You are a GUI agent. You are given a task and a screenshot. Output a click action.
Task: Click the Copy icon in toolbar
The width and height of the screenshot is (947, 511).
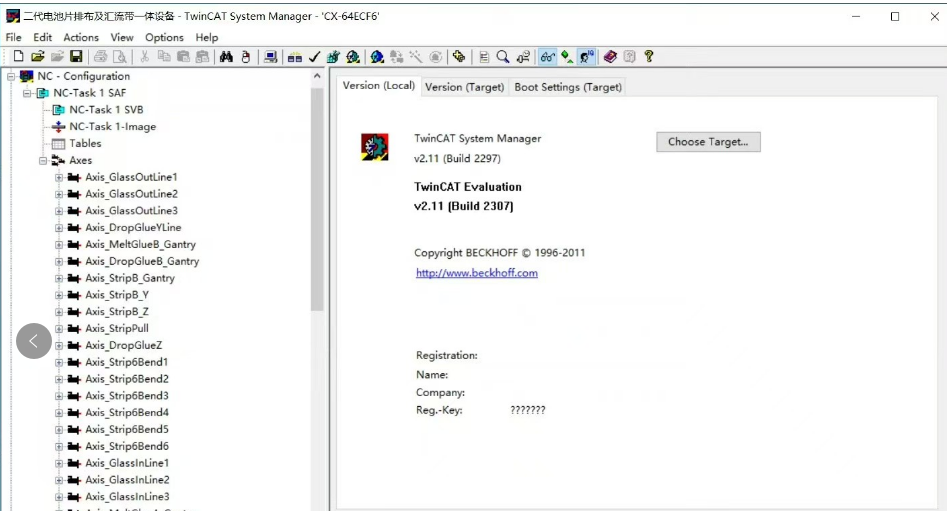point(164,57)
